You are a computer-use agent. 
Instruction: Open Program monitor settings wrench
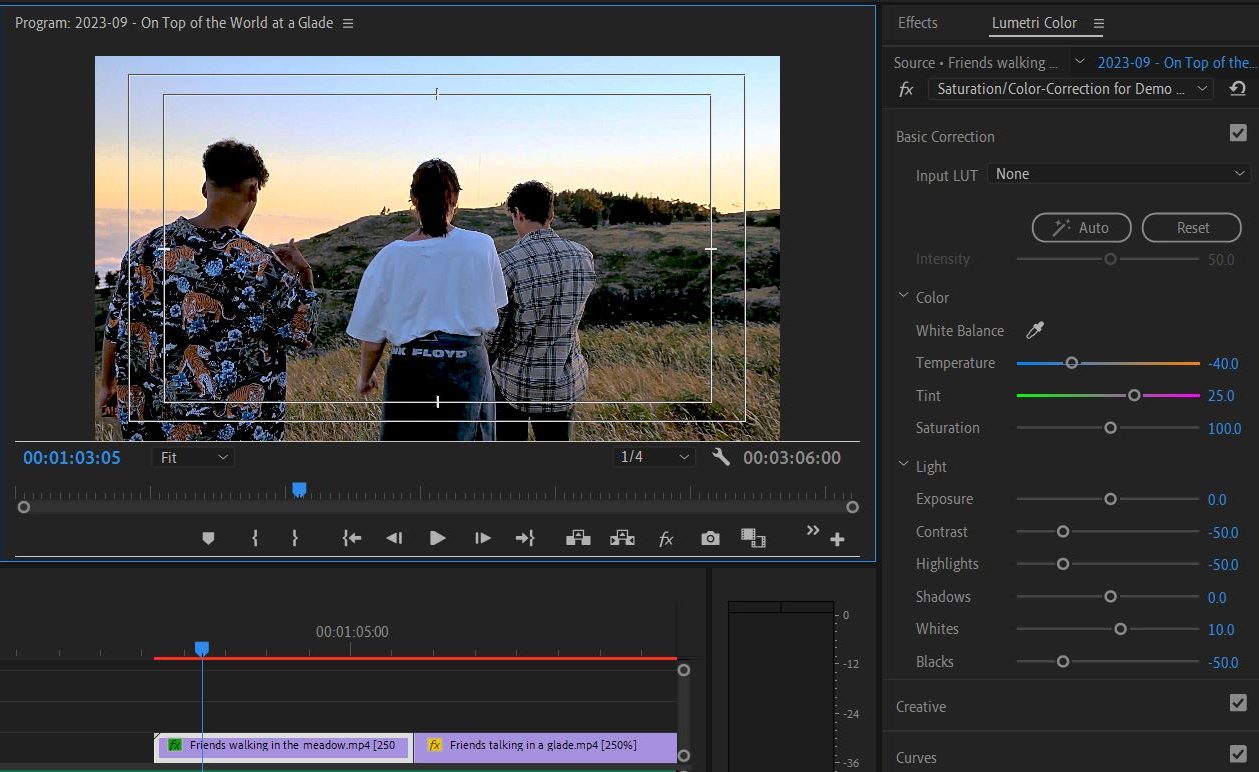tap(721, 457)
